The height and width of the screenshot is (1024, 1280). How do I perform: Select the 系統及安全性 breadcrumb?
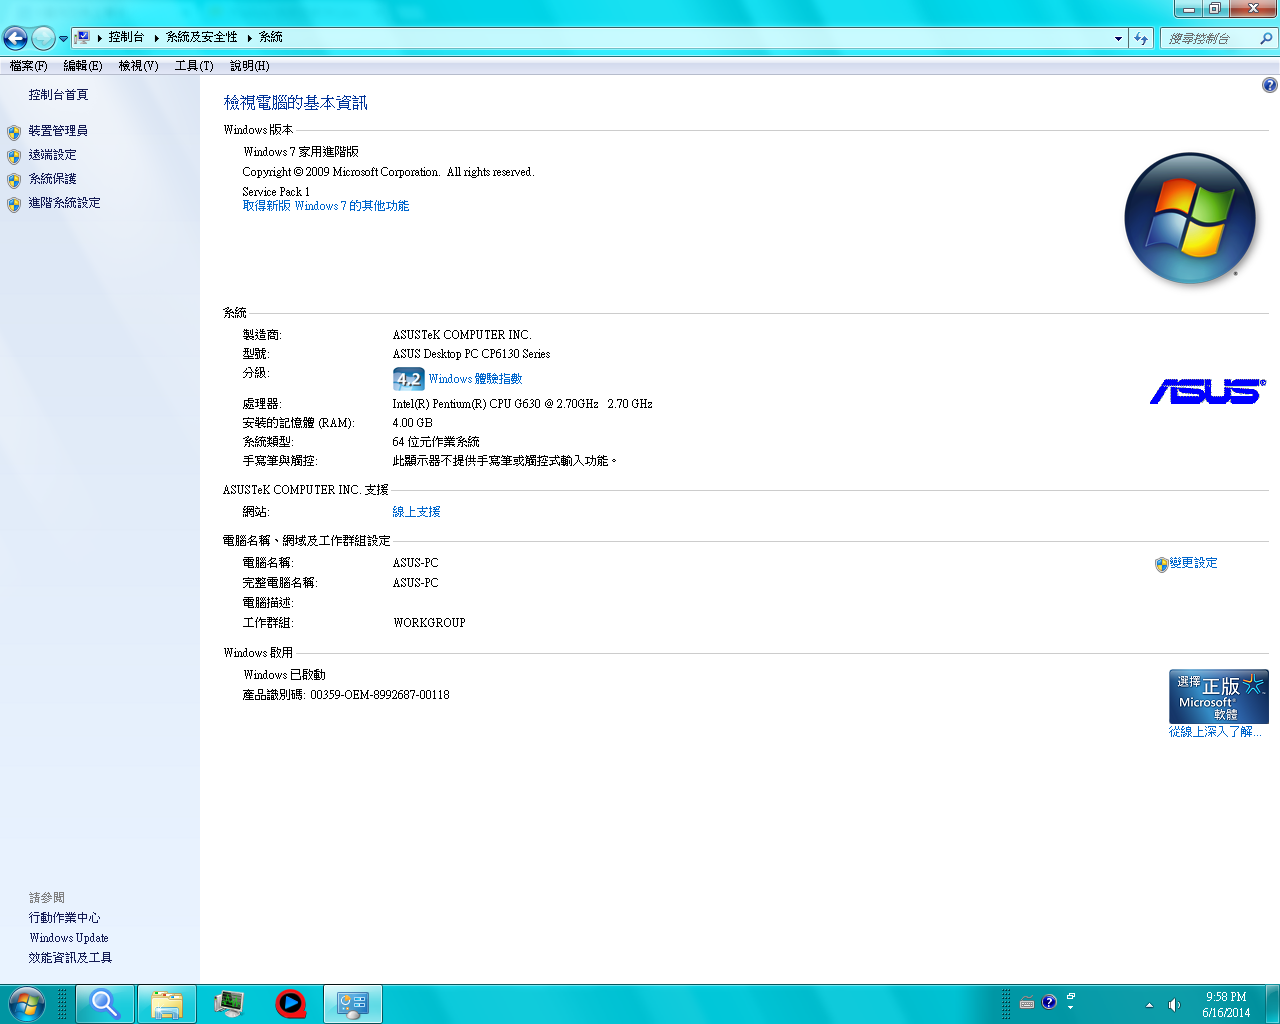click(x=202, y=37)
